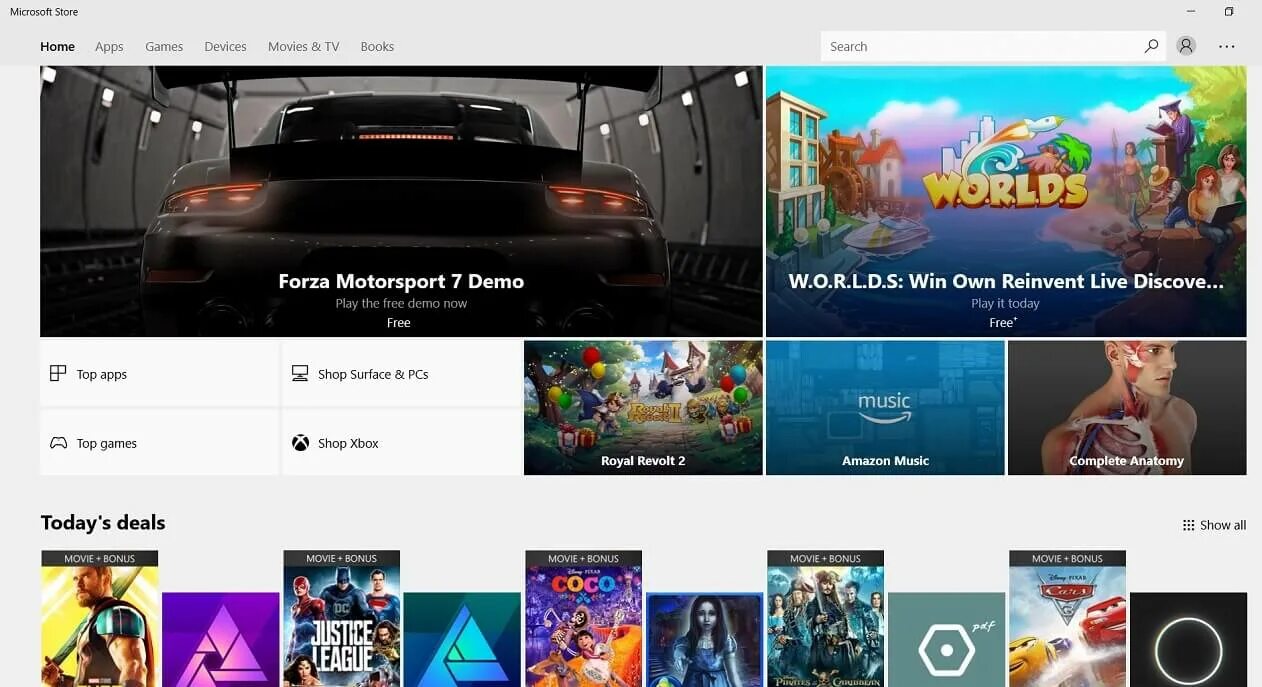Open the Complete Anatomy tile
The image size is (1262, 687).
(x=1127, y=408)
